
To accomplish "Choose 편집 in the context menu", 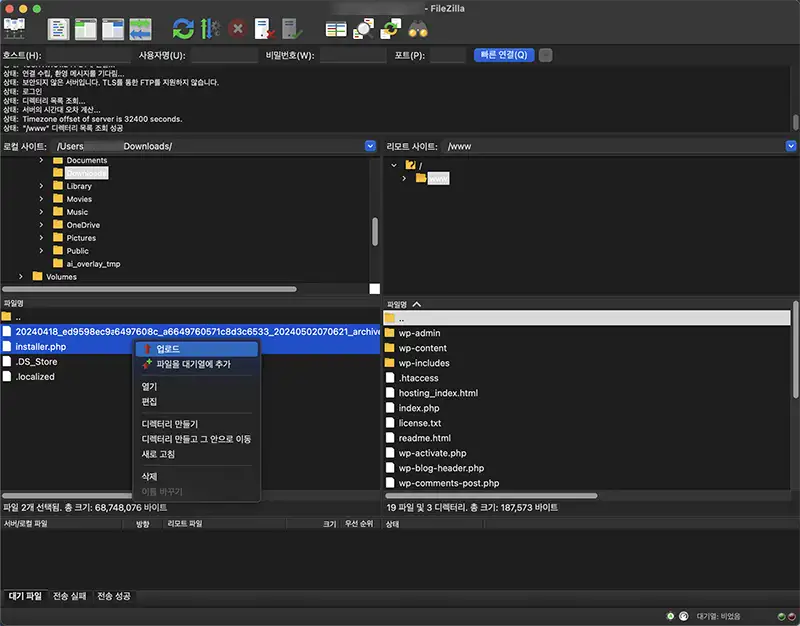I will [197, 402].
